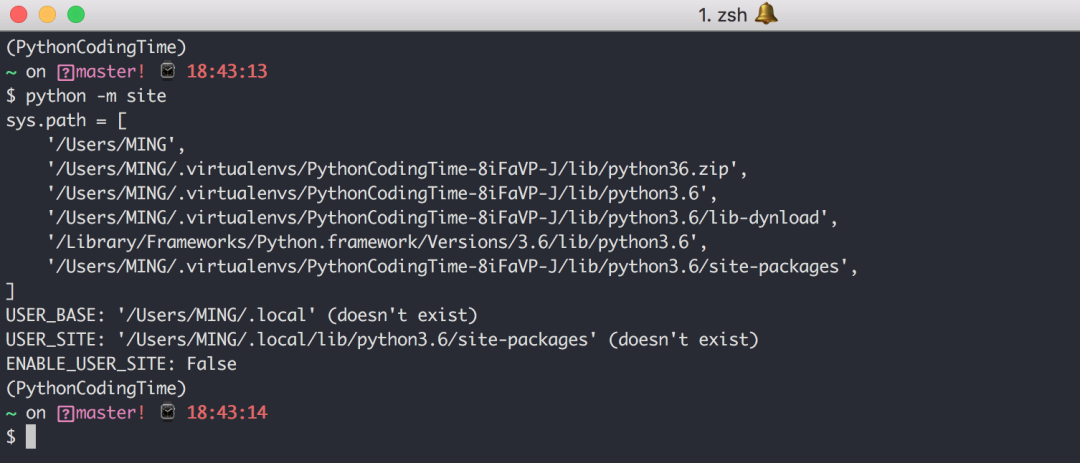Click the yellow minimize window button
The width and height of the screenshot is (1080, 463).
click(x=48, y=14)
